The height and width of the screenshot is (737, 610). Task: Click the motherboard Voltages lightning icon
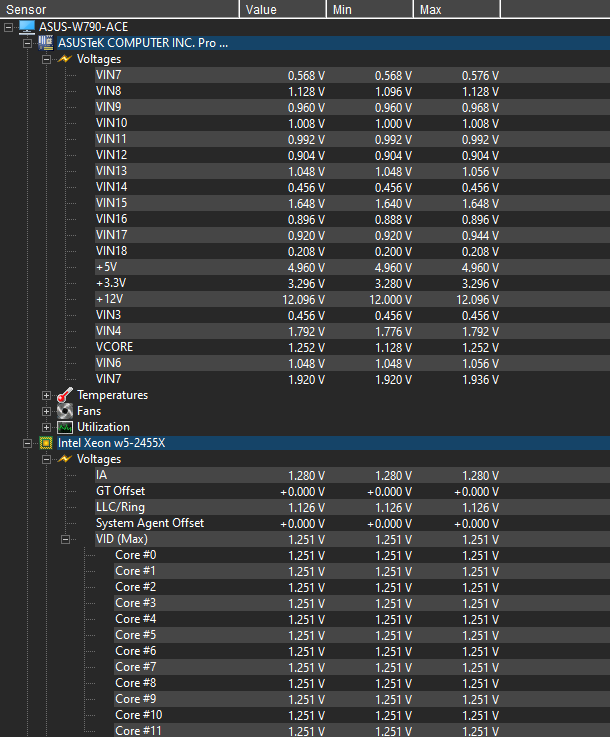(x=65, y=59)
